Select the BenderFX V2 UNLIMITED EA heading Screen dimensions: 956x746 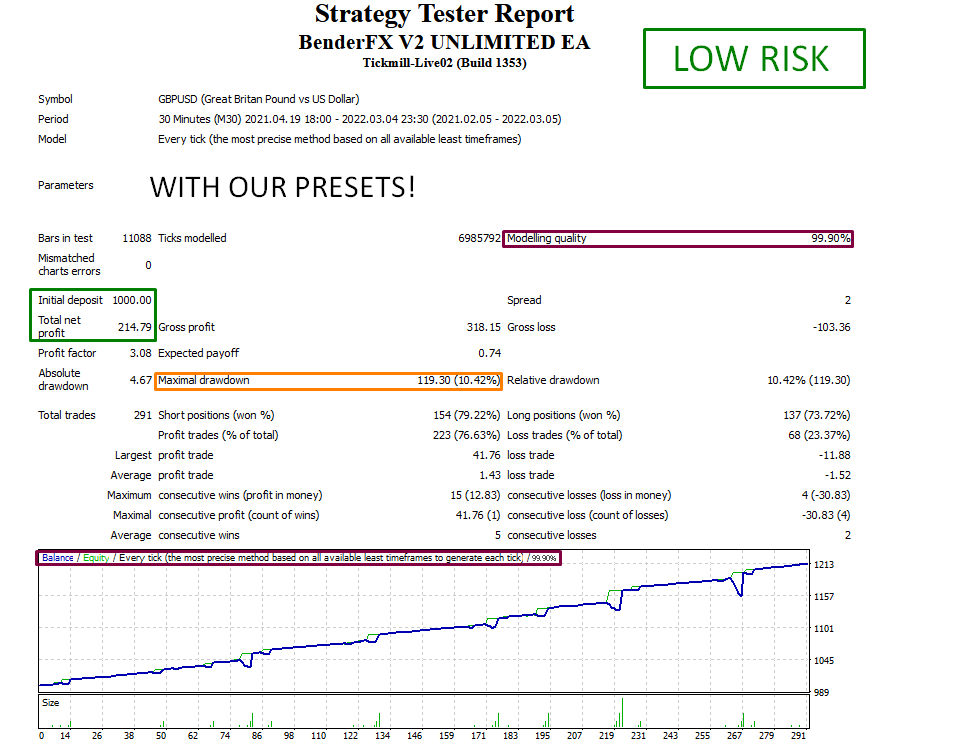tap(444, 42)
